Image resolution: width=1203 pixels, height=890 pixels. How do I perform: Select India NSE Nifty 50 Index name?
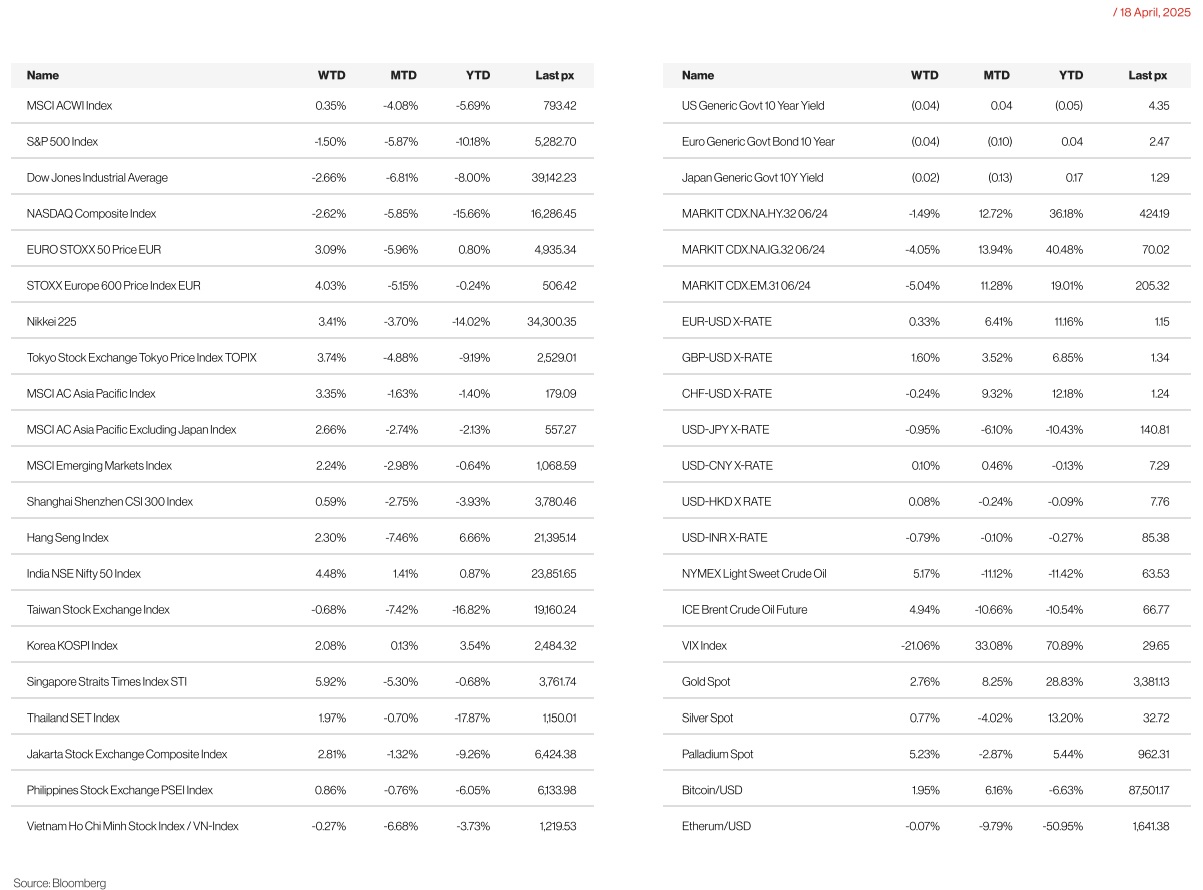coord(84,574)
